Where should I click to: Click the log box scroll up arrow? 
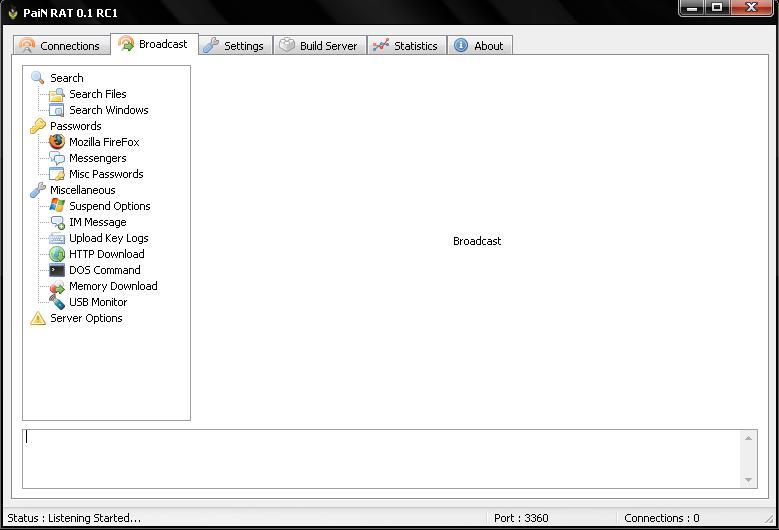coord(748,438)
